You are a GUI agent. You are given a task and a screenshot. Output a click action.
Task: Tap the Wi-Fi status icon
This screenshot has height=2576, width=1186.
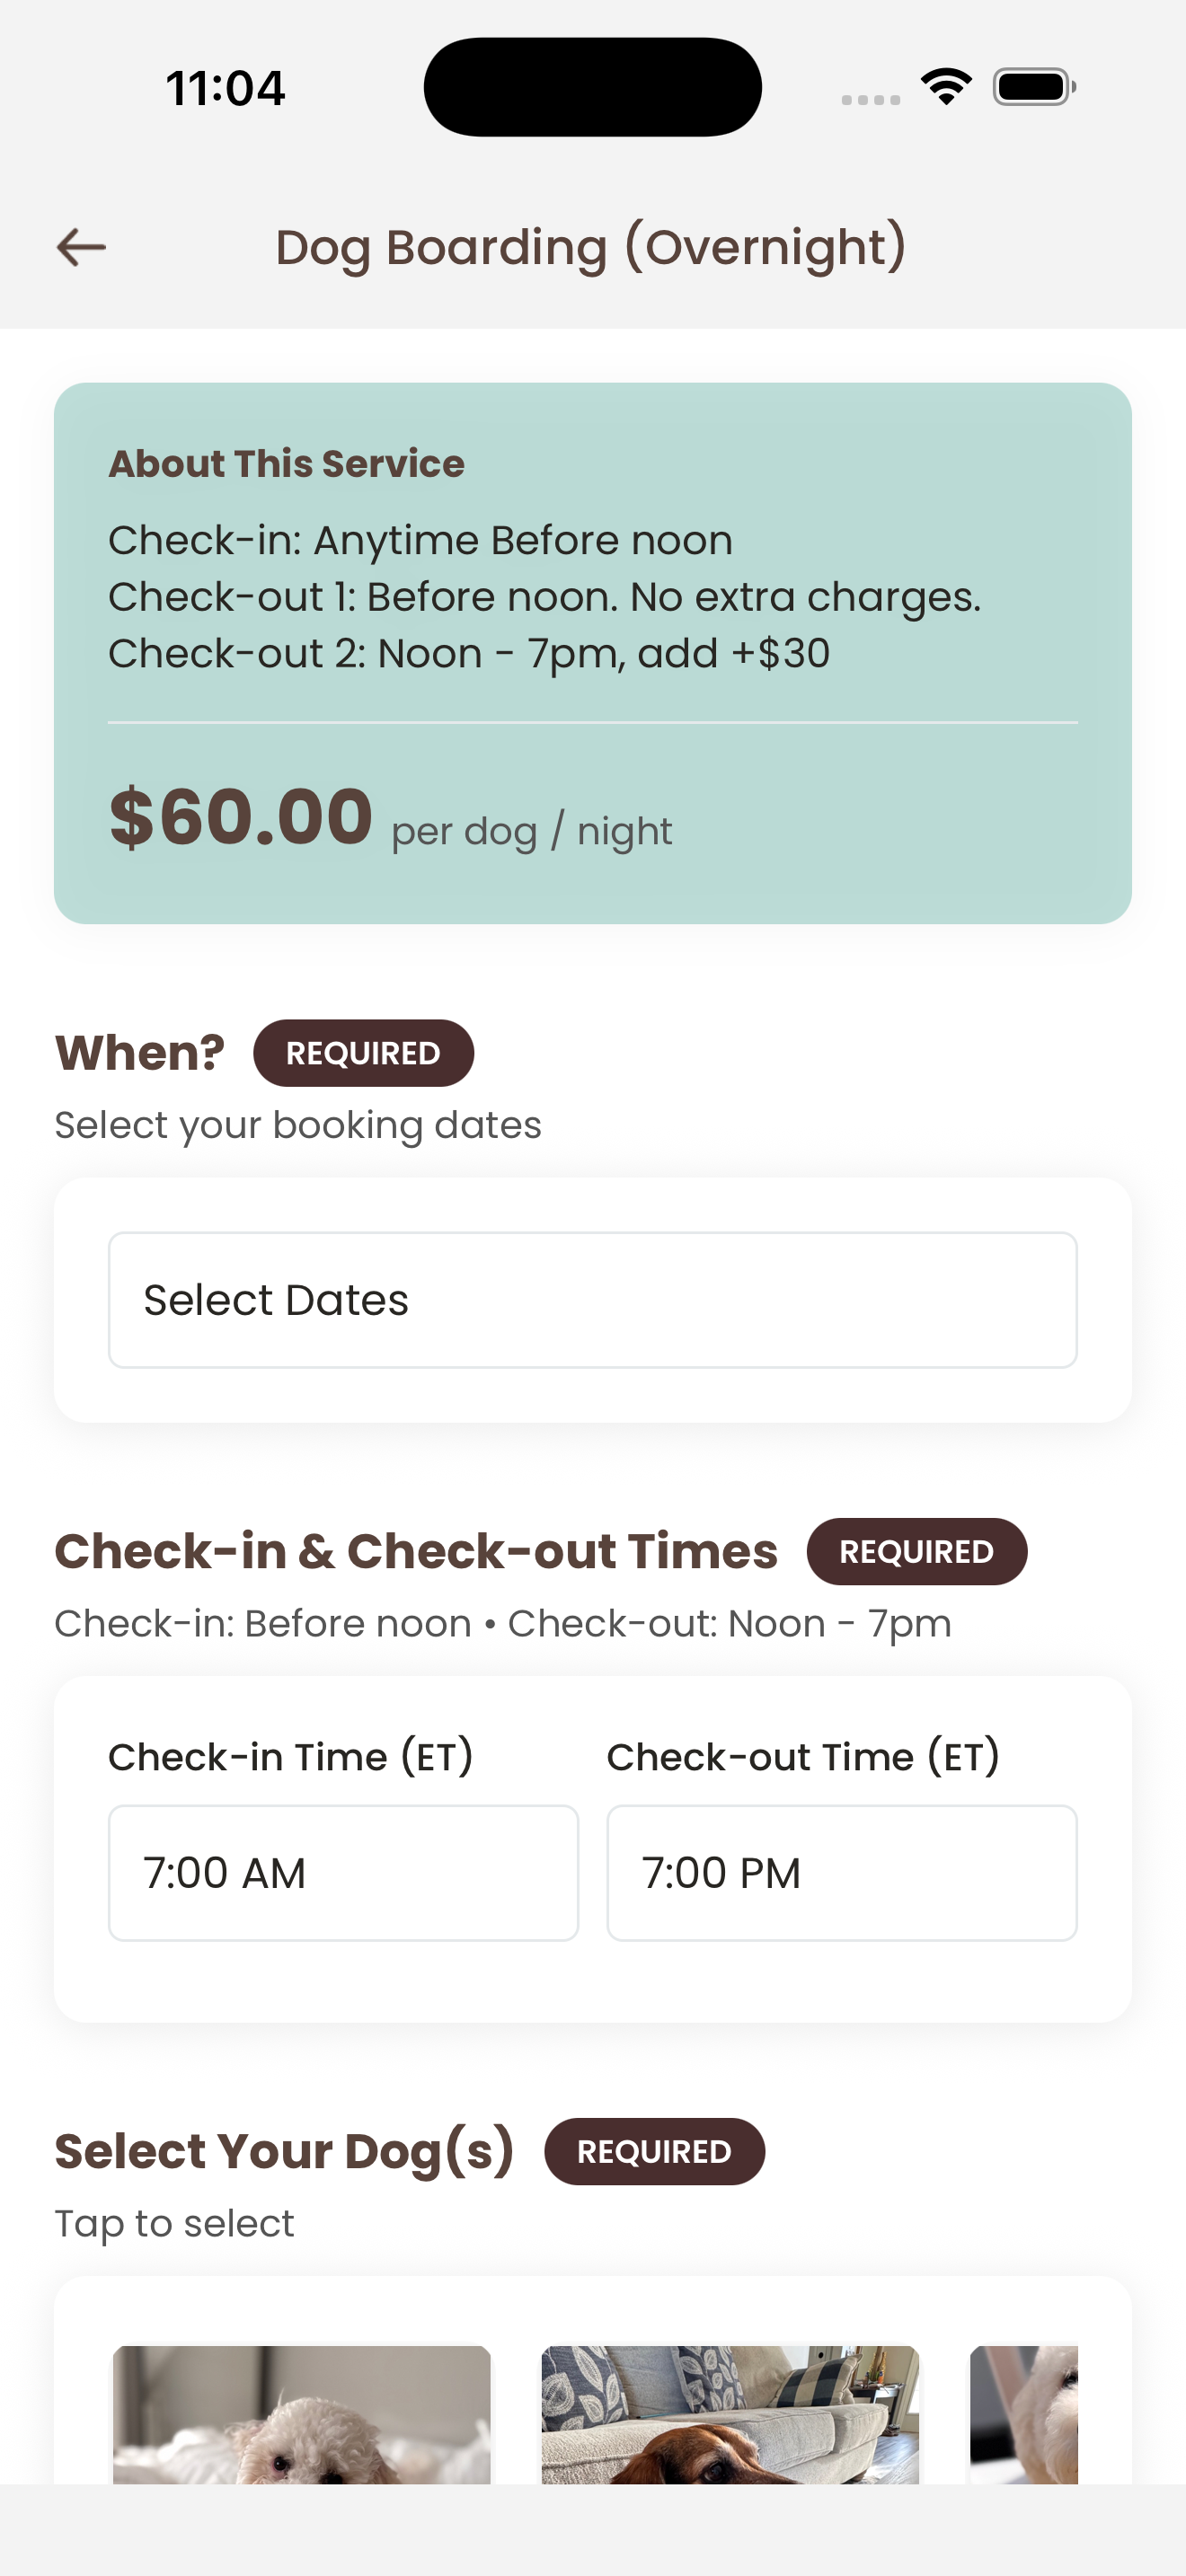[x=946, y=87]
